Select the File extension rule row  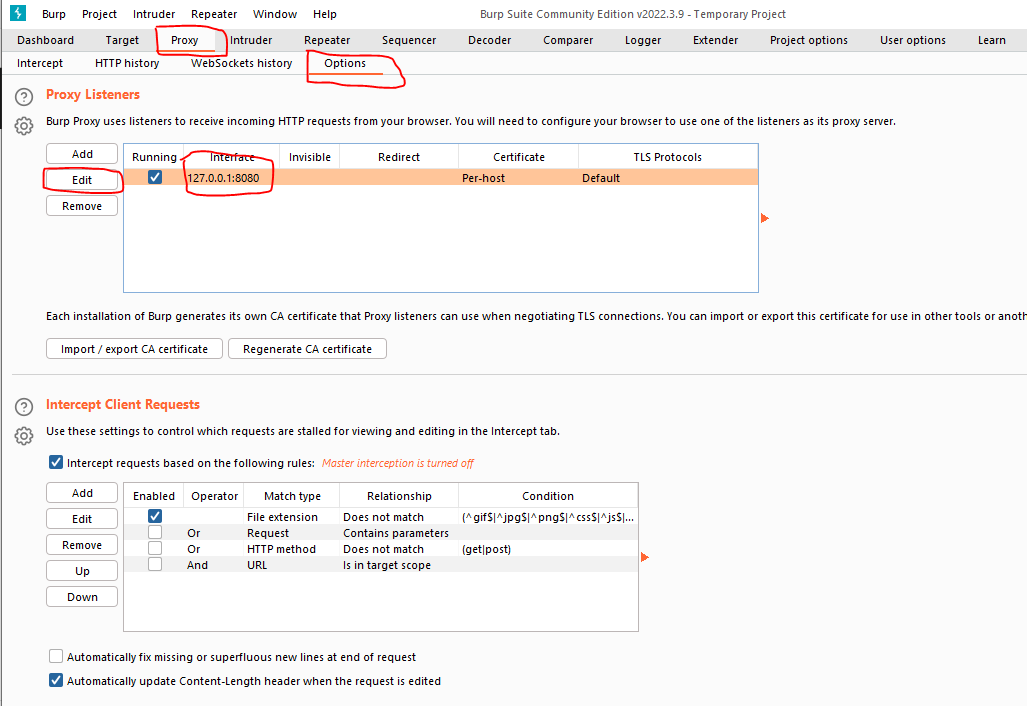(282, 517)
